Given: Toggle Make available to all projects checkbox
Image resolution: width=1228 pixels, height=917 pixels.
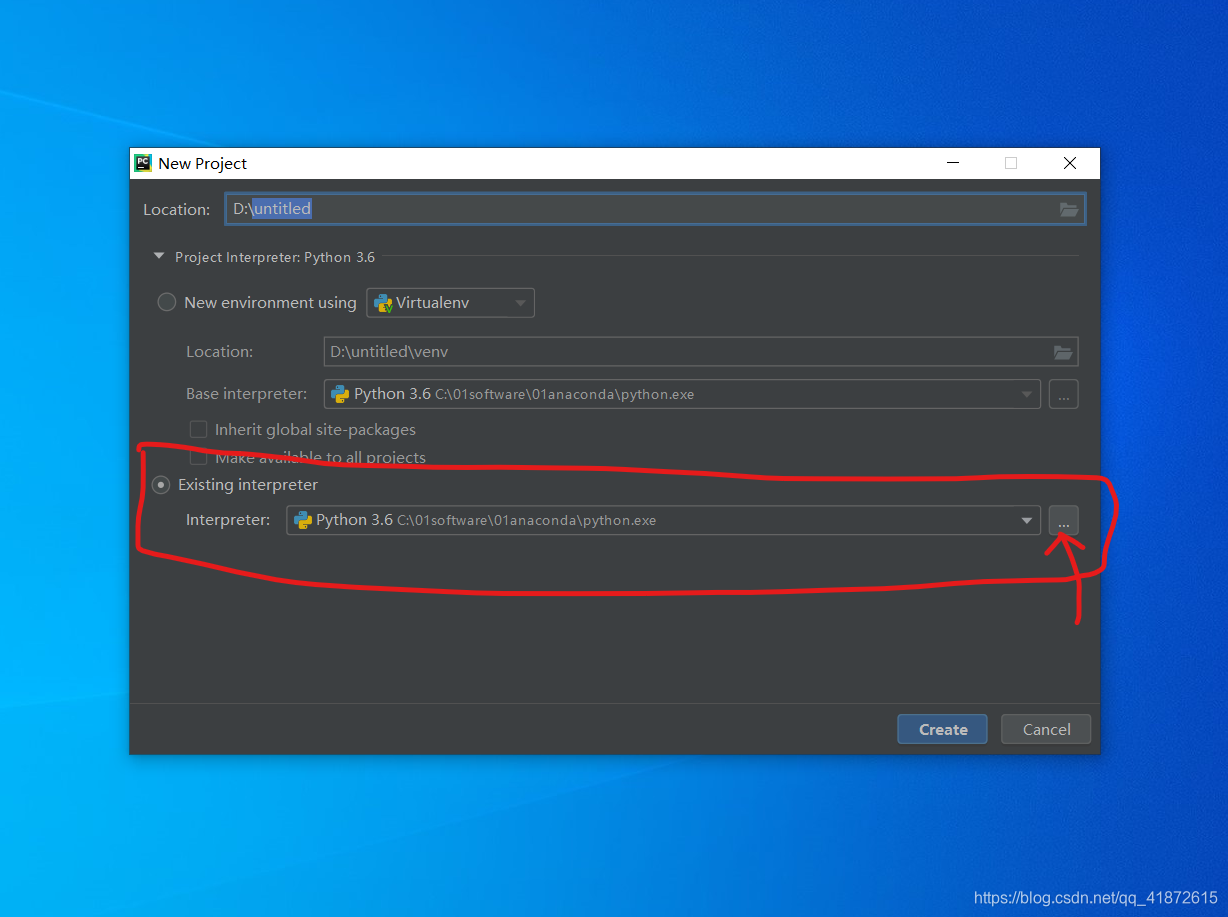Looking at the screenshot, I should [198, 457].
